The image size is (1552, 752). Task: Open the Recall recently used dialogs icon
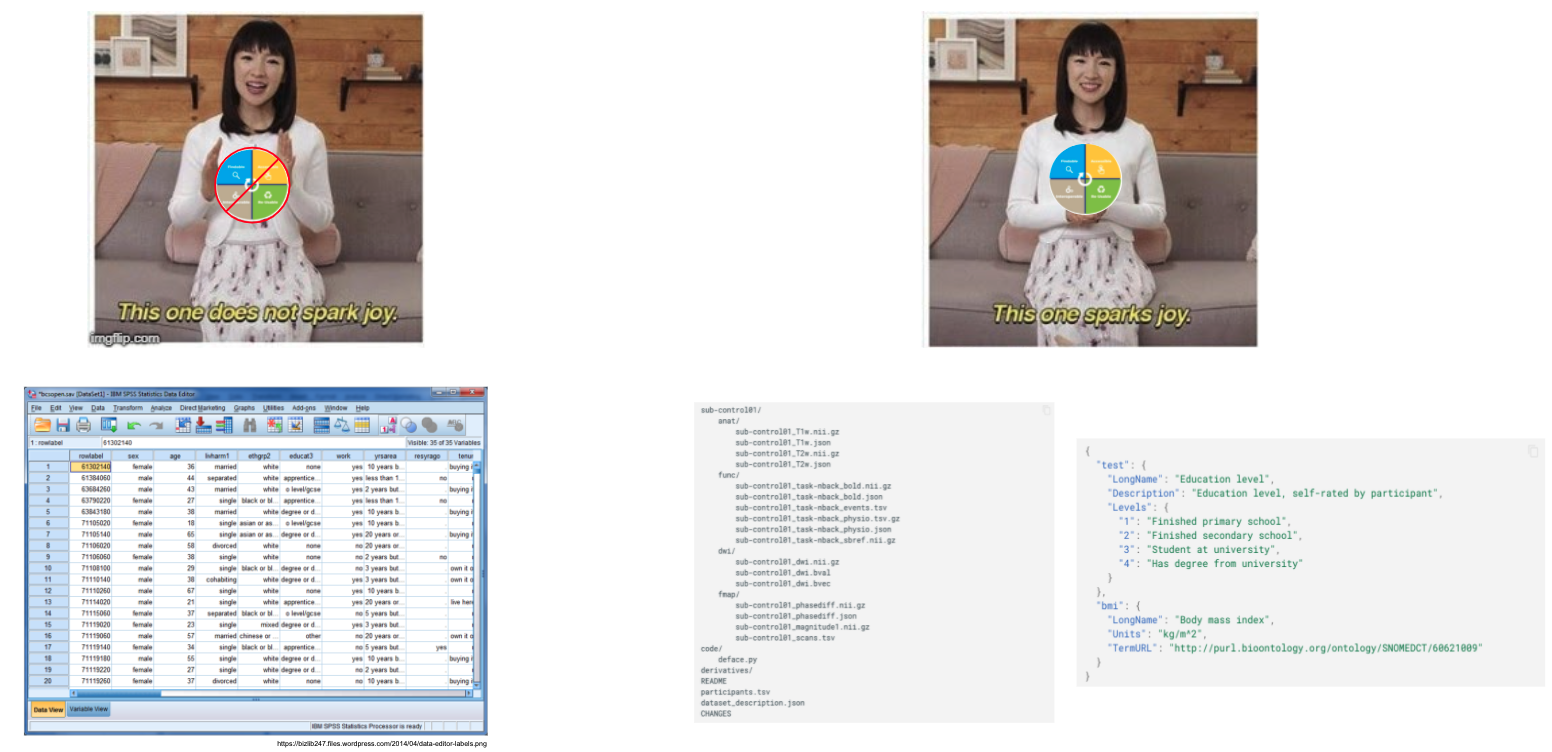pyautogui.click(x=109, y=425)
